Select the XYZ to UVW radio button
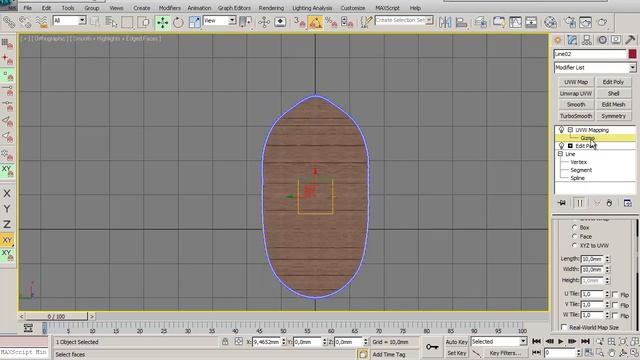The height and width of the screenshot is (360, 640). pos(574,245)
